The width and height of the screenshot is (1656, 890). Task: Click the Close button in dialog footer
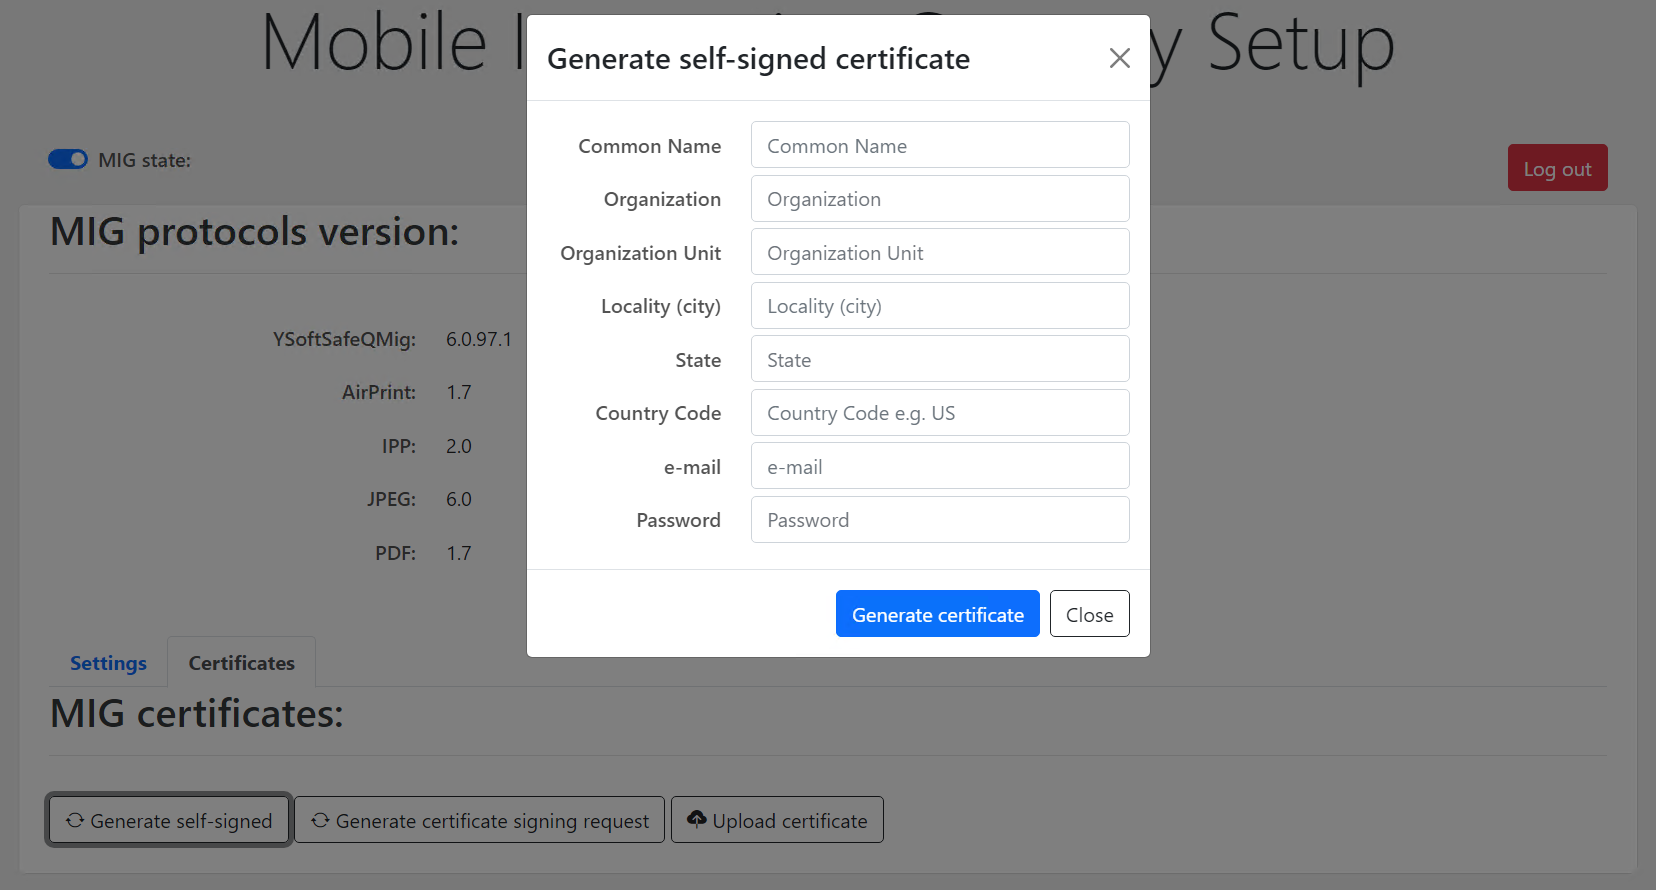[1089, 614]
